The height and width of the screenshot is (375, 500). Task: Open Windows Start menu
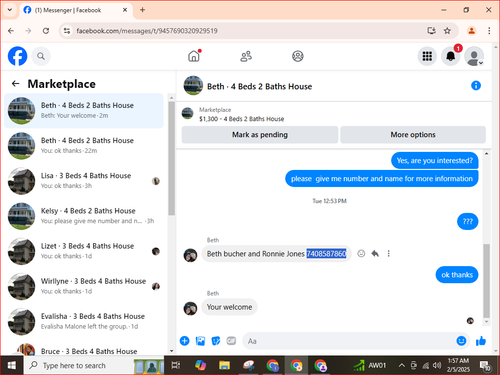[x=11, y=365]
